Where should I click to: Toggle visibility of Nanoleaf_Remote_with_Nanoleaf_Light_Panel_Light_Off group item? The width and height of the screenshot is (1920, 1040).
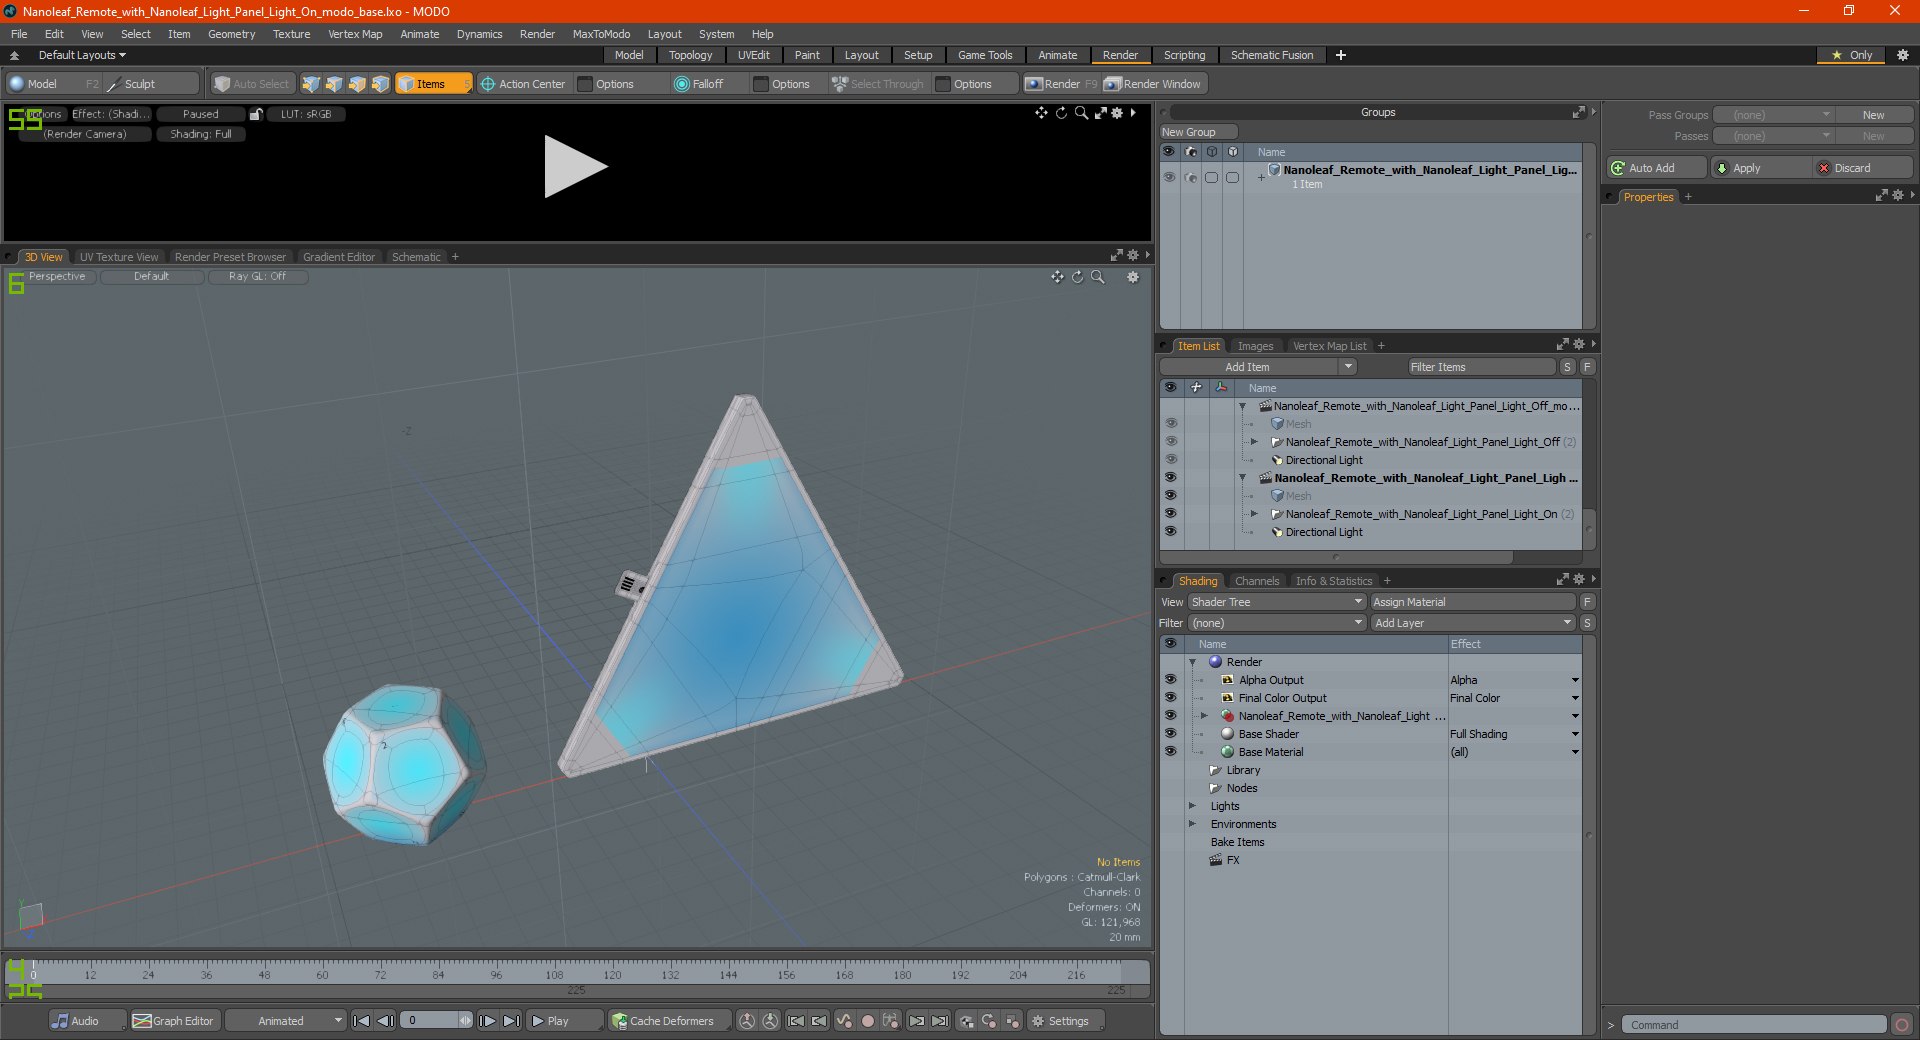tap(1171, 442)
